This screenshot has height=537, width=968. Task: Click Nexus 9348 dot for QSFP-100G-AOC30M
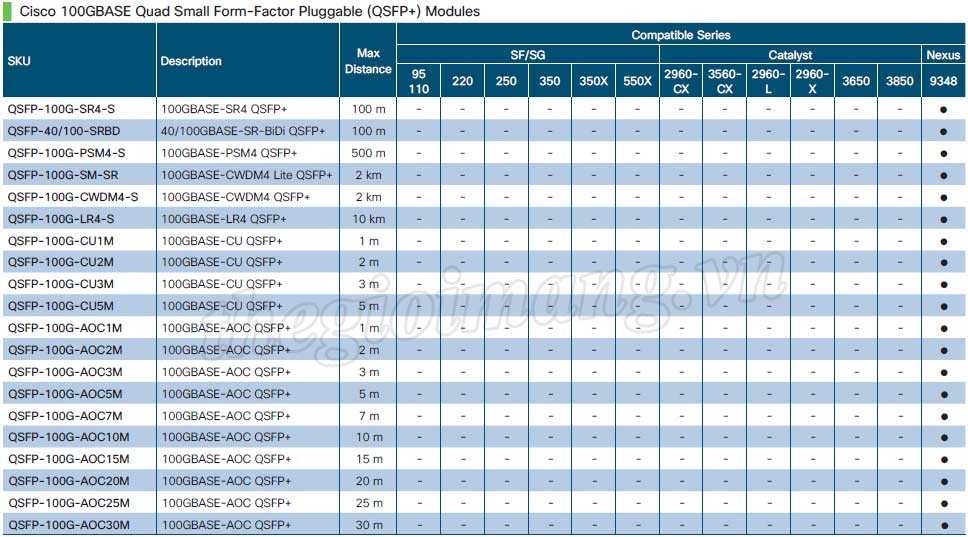click(x=944, y=526)
